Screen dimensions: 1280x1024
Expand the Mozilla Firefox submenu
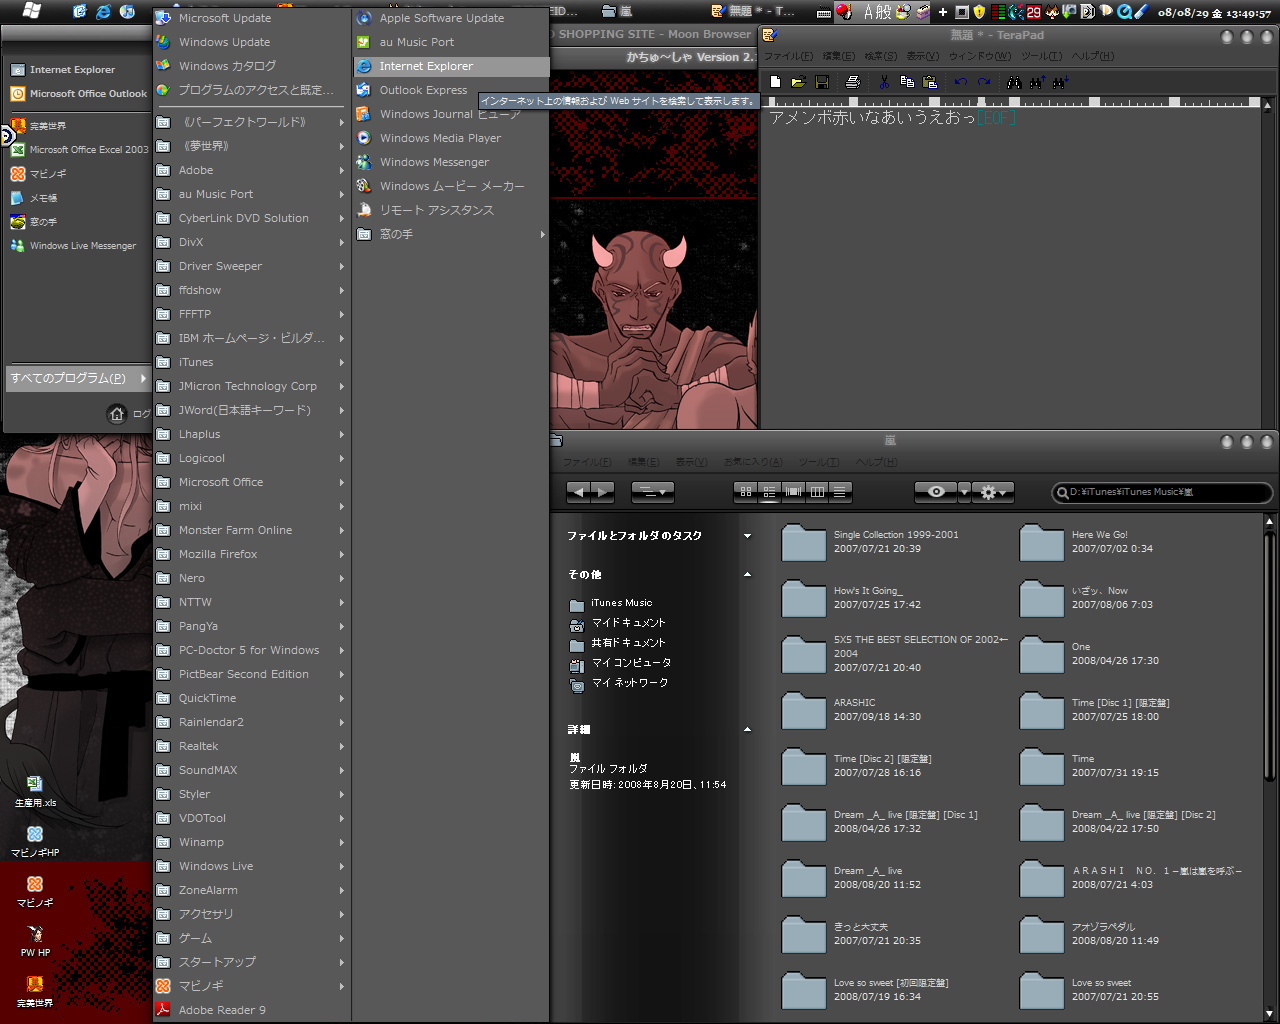coord(251,554)
